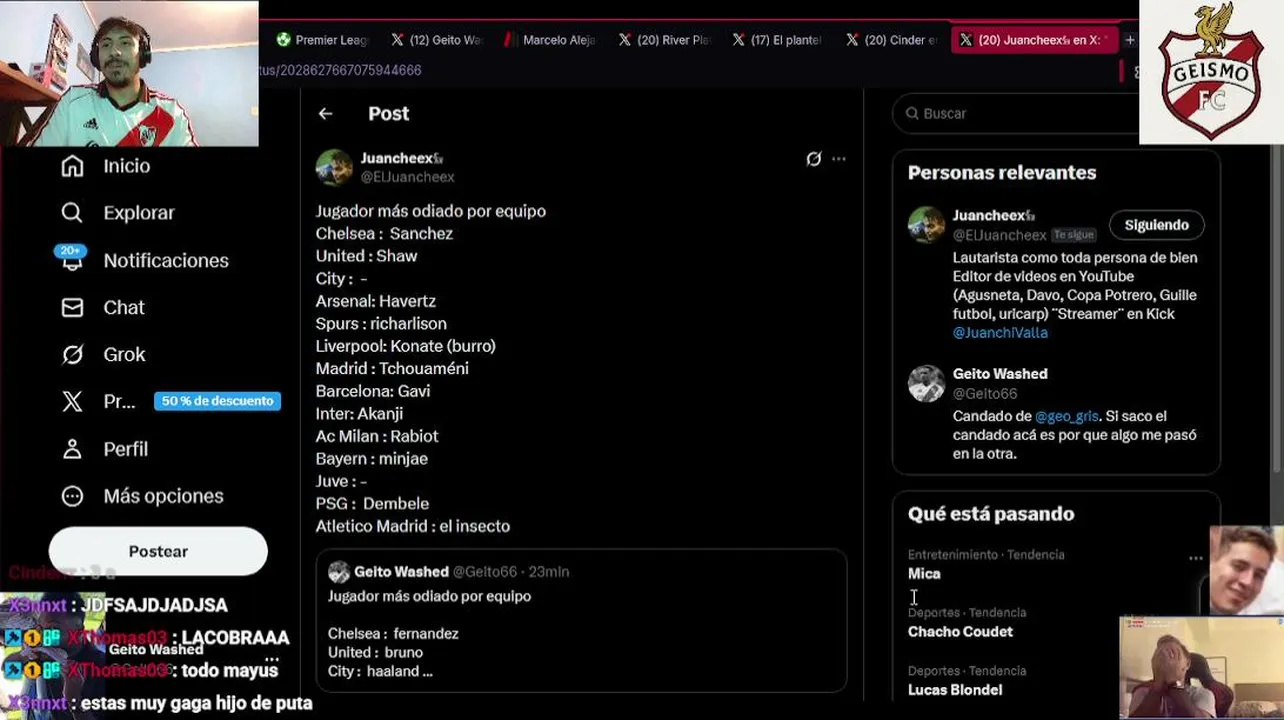Click the line 'Liverpool: Konate (burro)'
Viewport: 1284px width, 720px height.
[x=406, y=346]
